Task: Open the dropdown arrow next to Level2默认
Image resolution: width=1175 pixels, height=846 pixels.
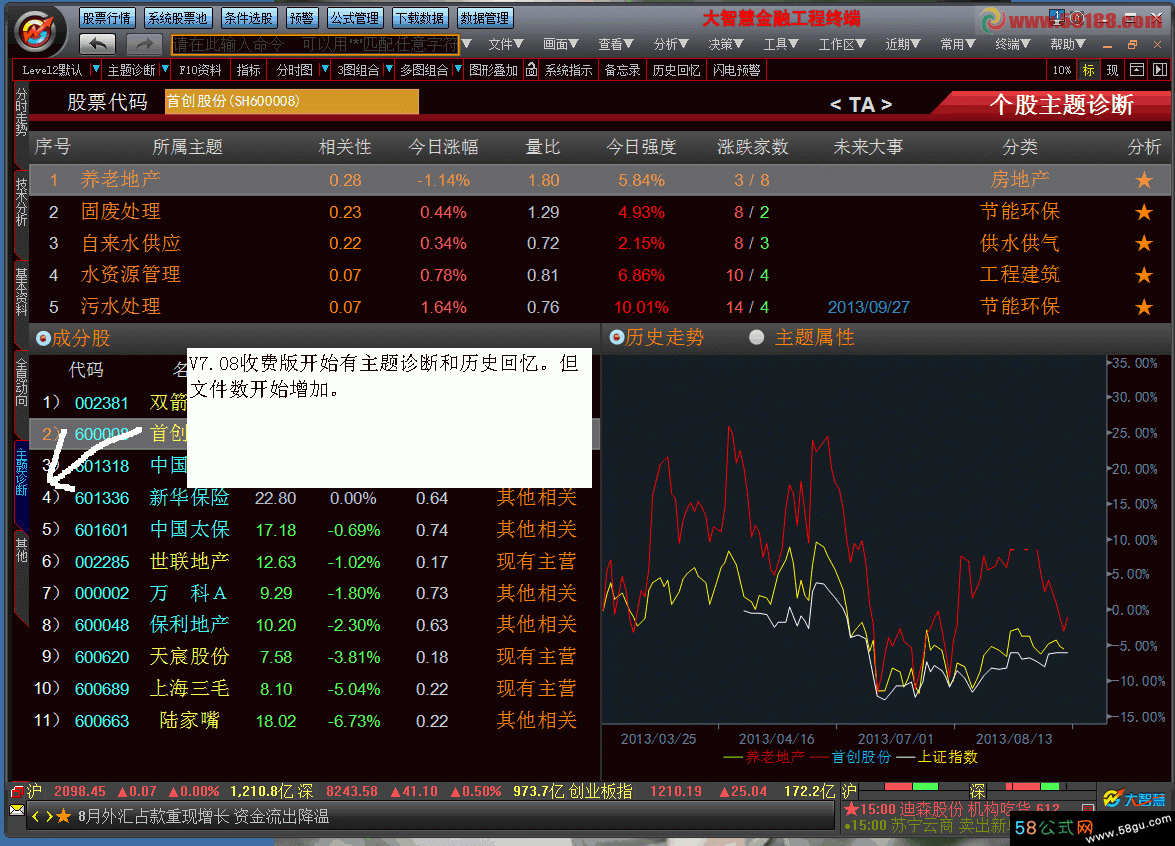Action: (x=95, y=69)
